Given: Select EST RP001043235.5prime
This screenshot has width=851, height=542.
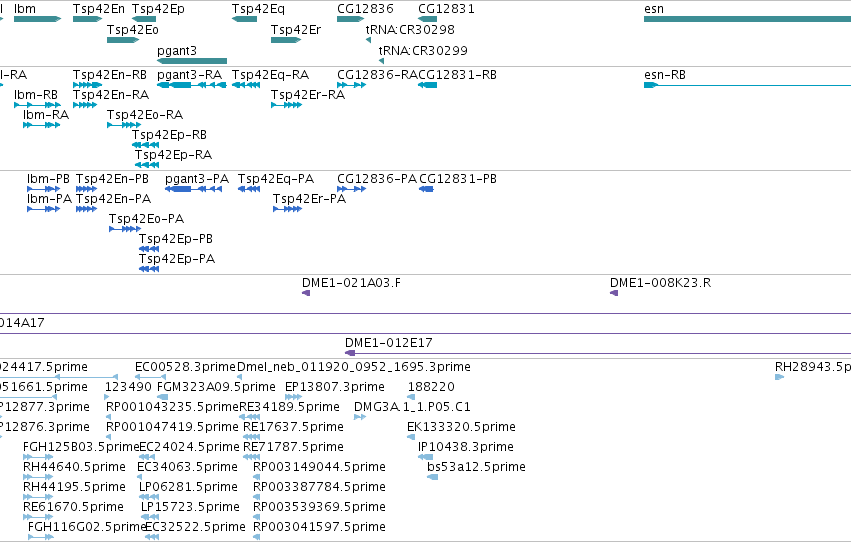Looking at the screenshot, I should (109, 417).
